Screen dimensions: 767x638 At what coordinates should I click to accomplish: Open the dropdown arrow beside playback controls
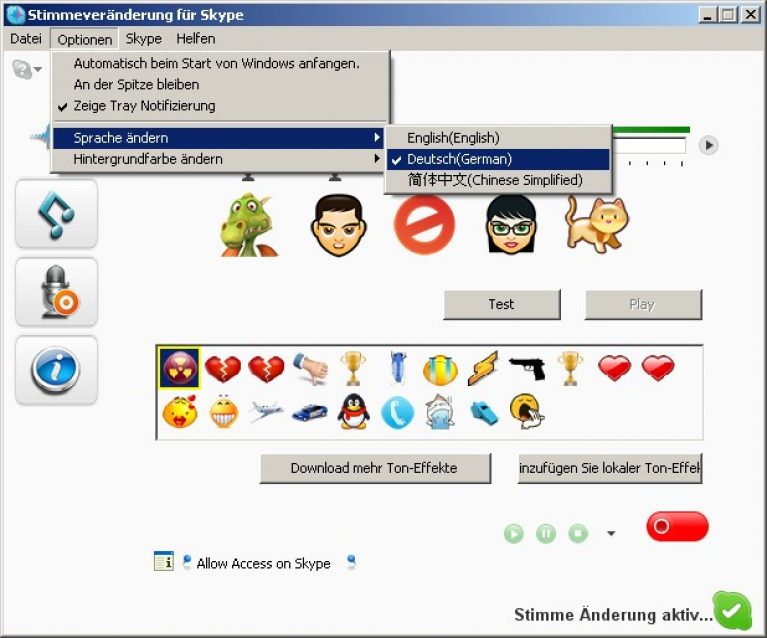pos(611,533)
